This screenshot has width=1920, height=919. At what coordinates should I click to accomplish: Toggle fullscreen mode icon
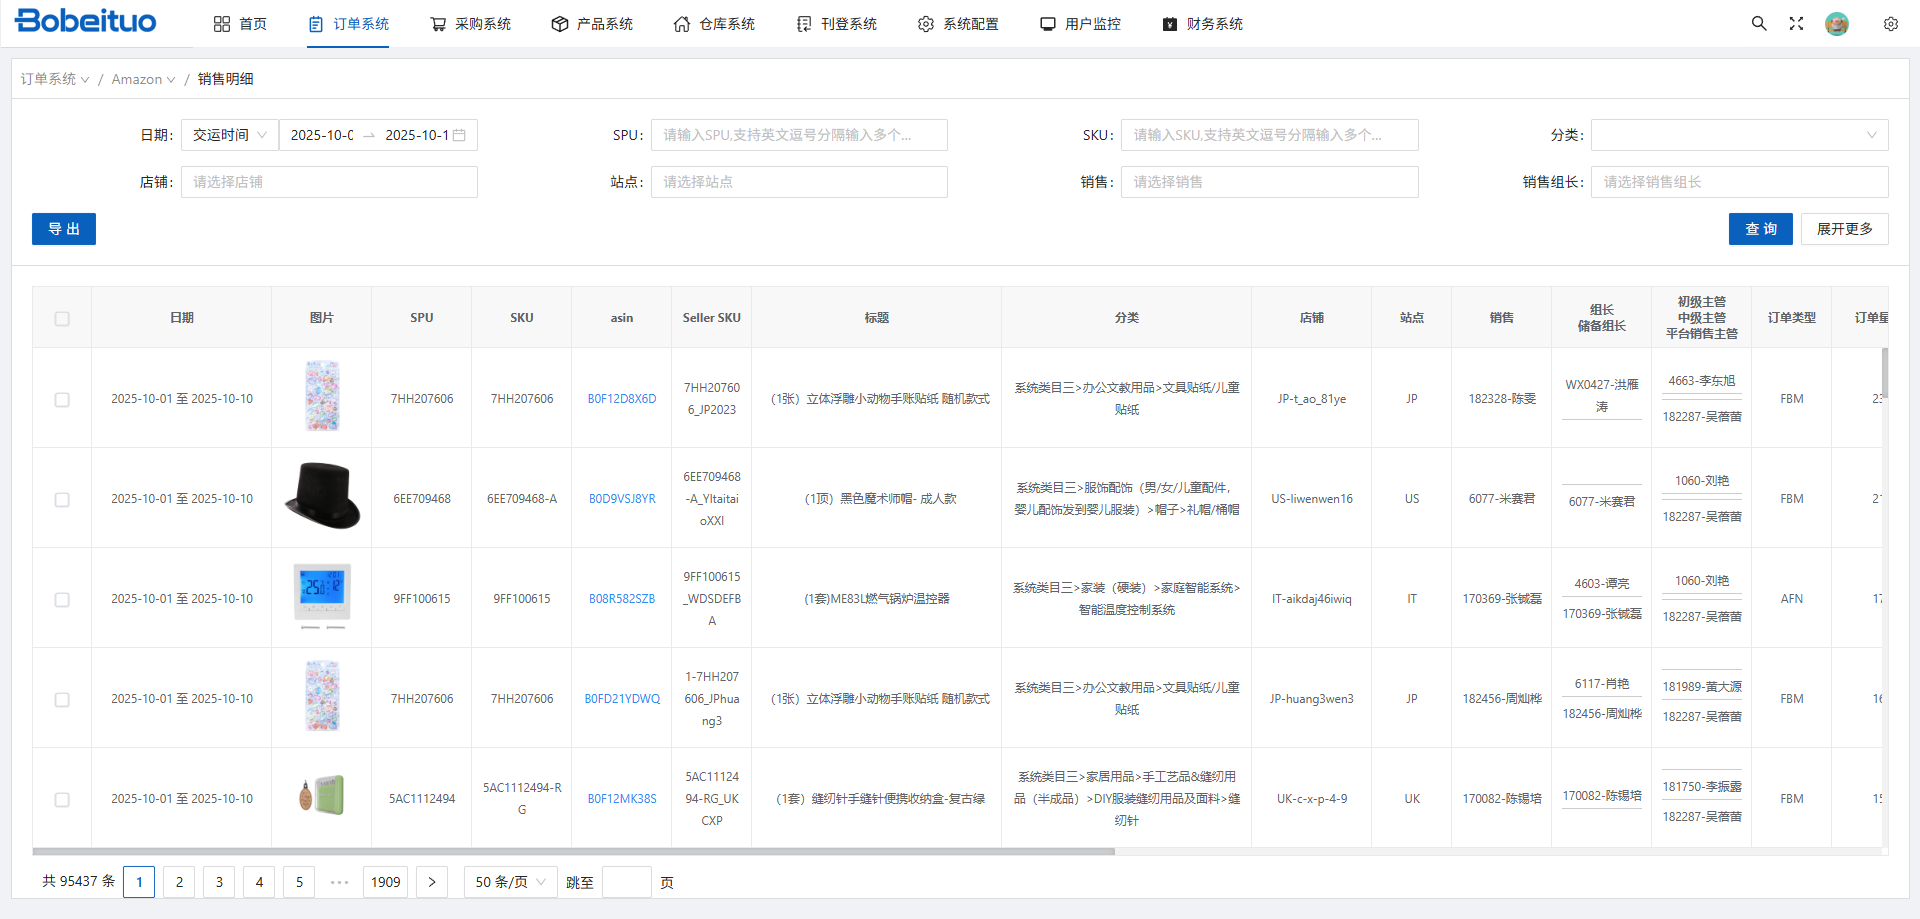[x=1796, y=24]
